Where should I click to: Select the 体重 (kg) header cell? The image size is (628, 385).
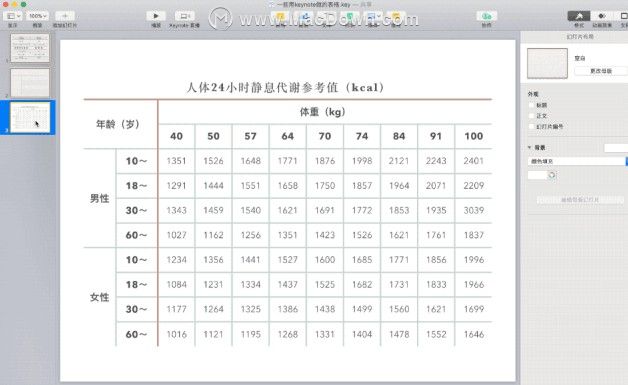coord(325,112)
